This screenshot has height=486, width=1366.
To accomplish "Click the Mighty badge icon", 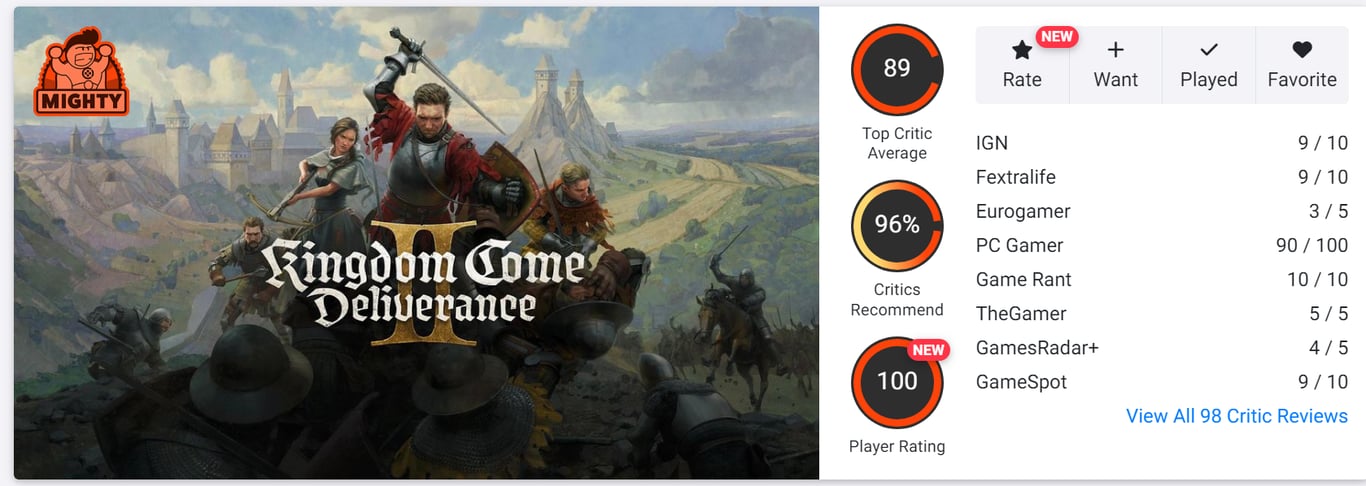I will click(83, 71).
